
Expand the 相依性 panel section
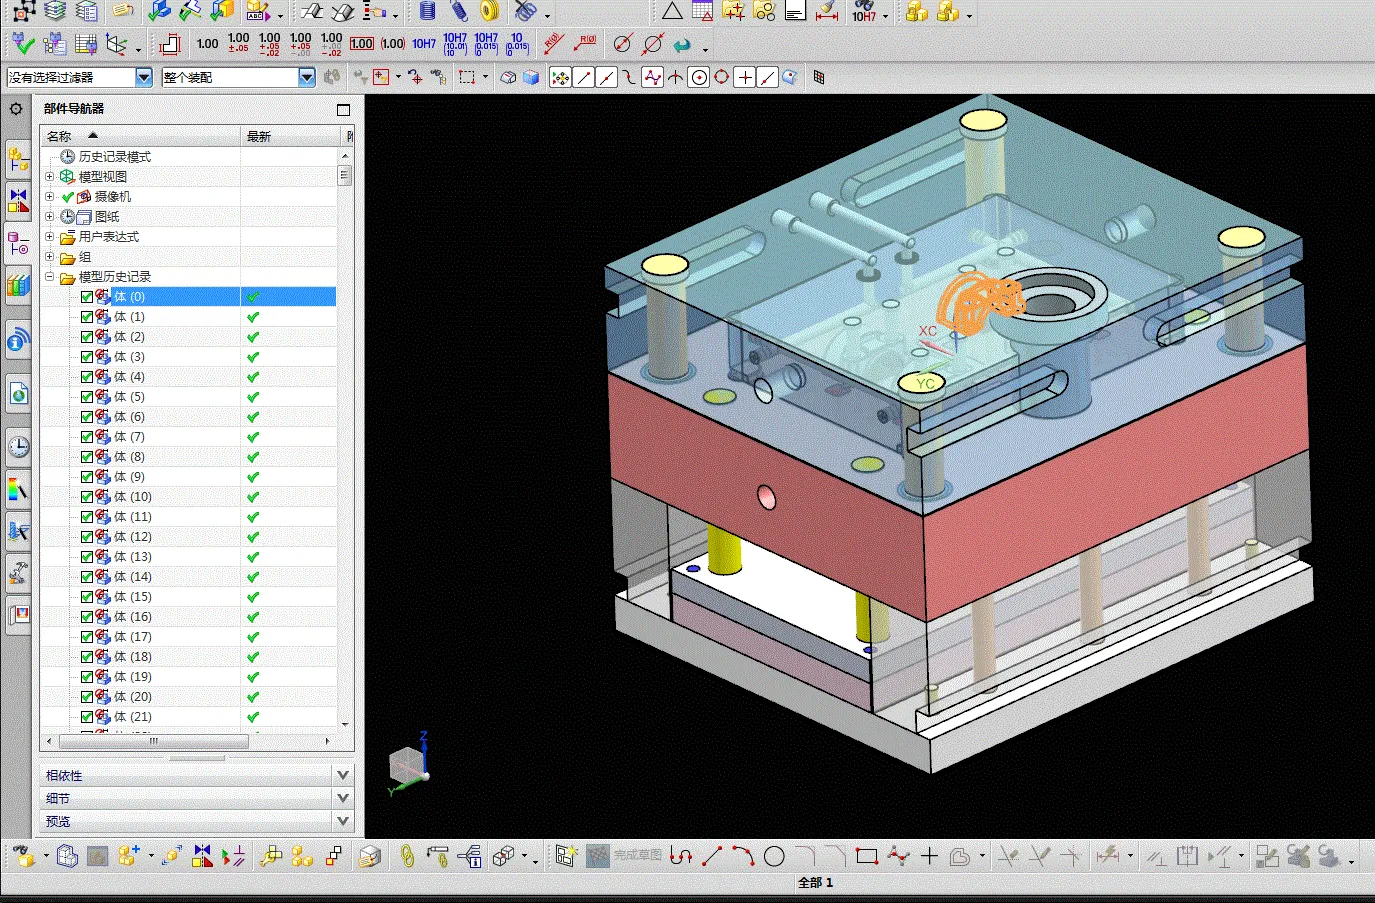click(343, 775)
